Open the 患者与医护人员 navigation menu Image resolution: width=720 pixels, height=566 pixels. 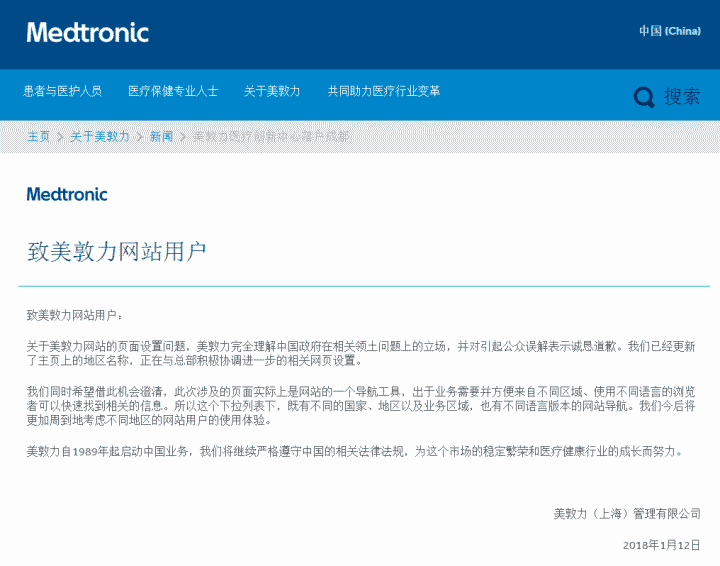point(62,91)
